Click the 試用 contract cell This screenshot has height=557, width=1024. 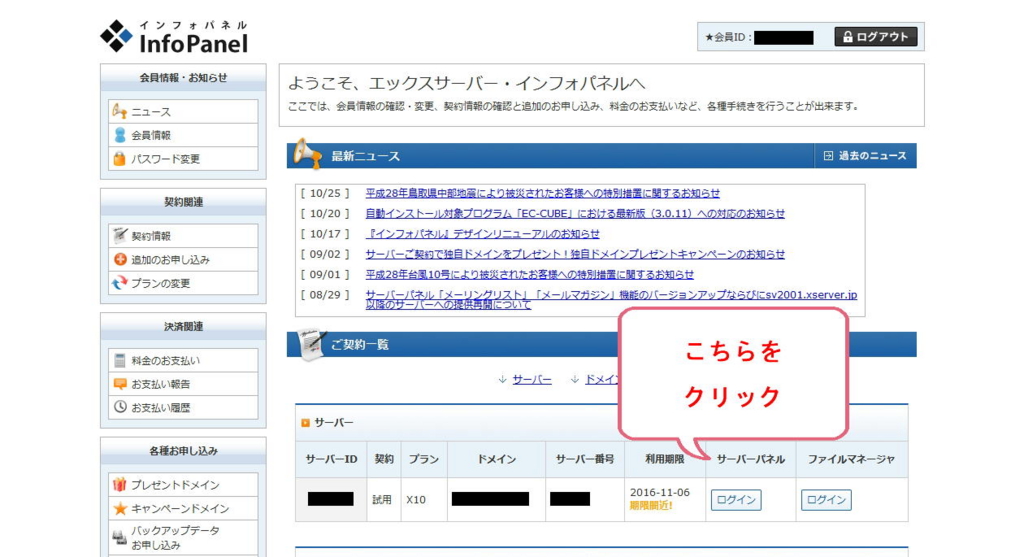(x=382, y=500)
